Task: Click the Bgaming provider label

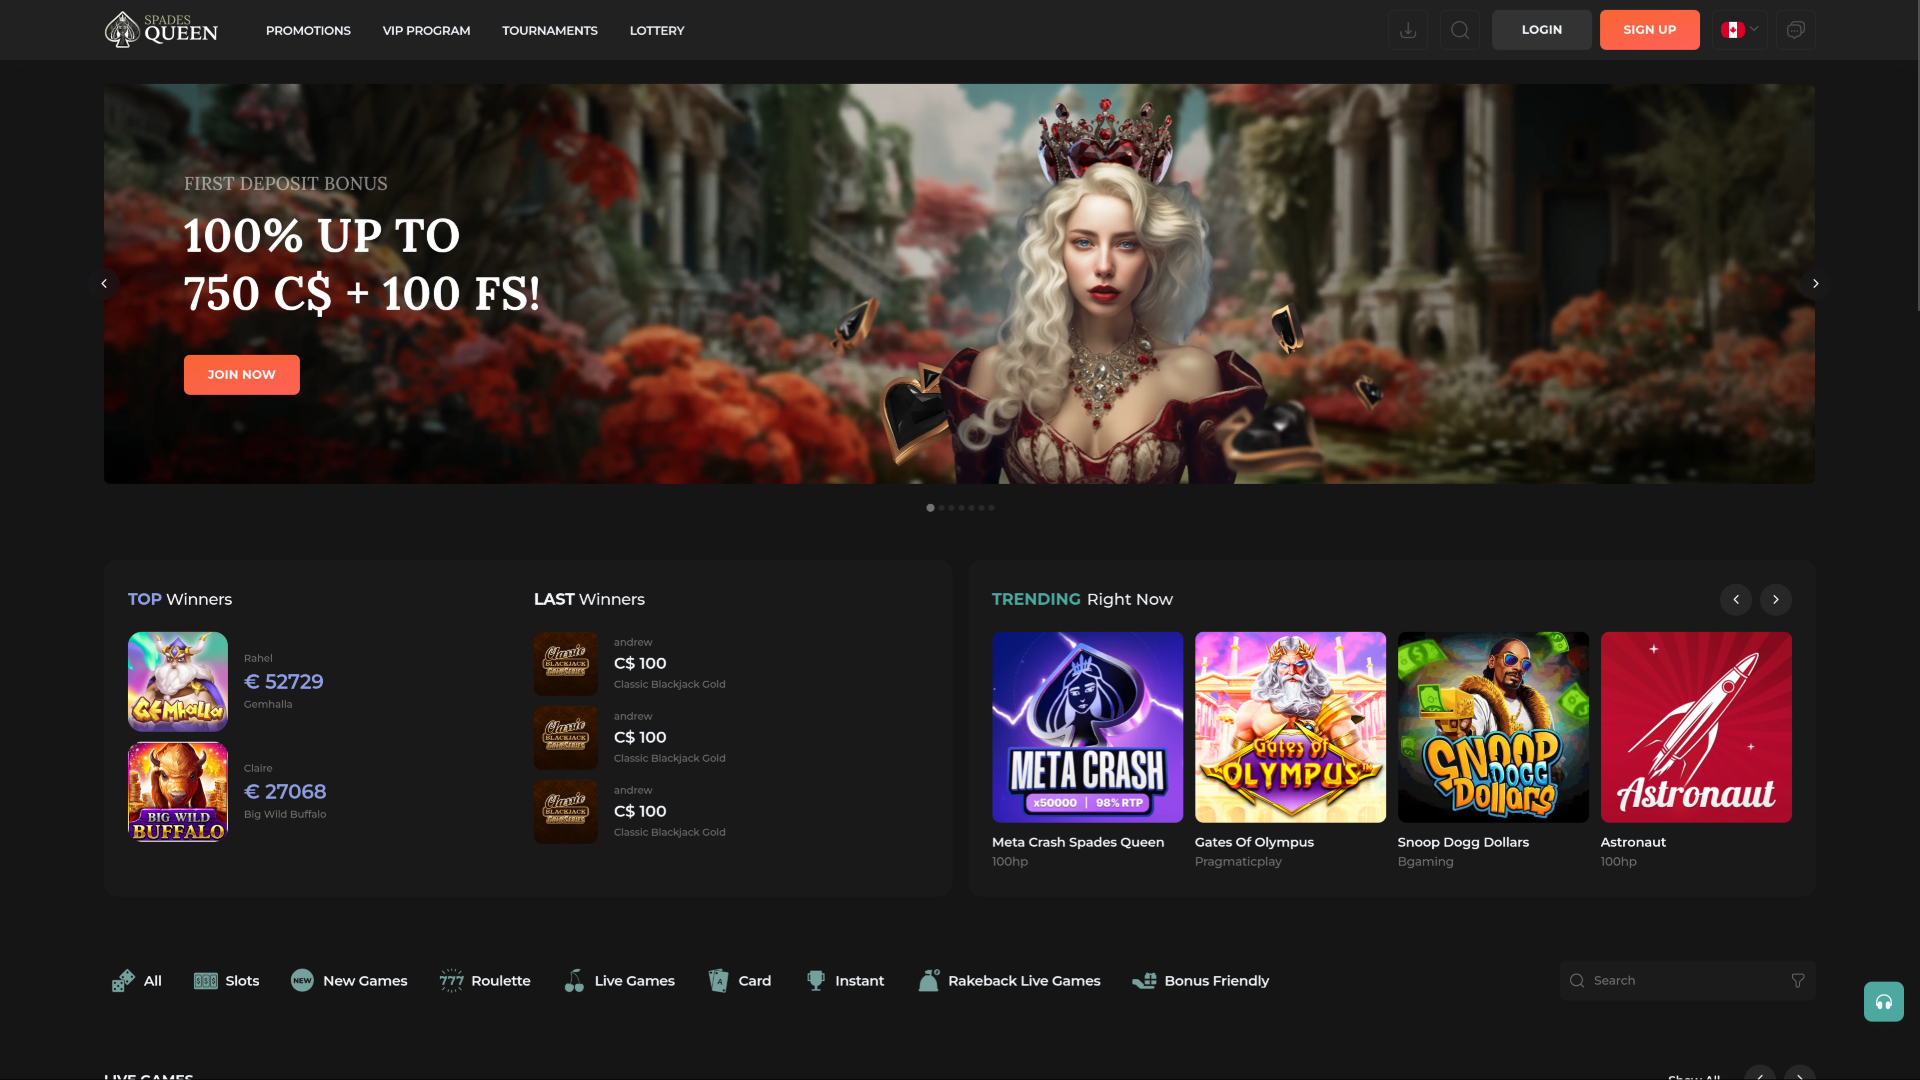Action: click(1425, 862)
